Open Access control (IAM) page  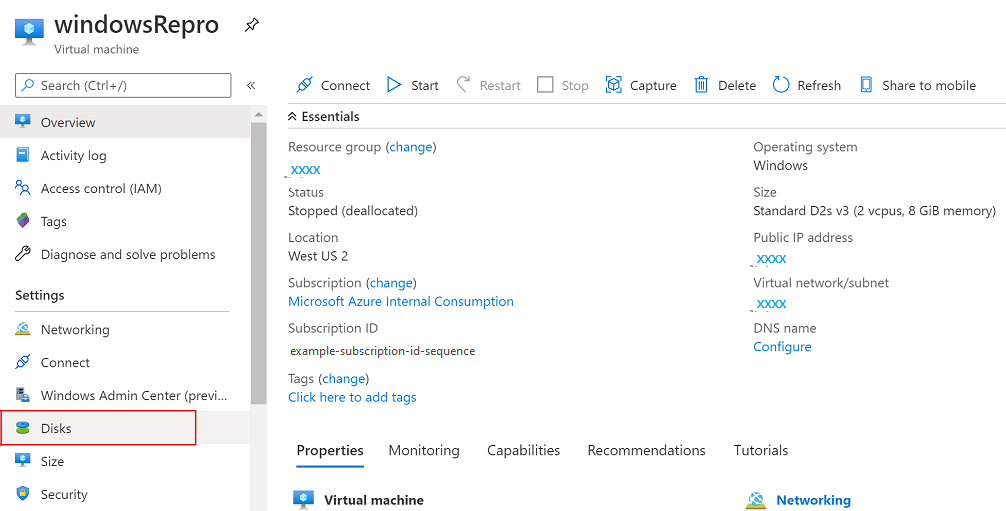101,188
